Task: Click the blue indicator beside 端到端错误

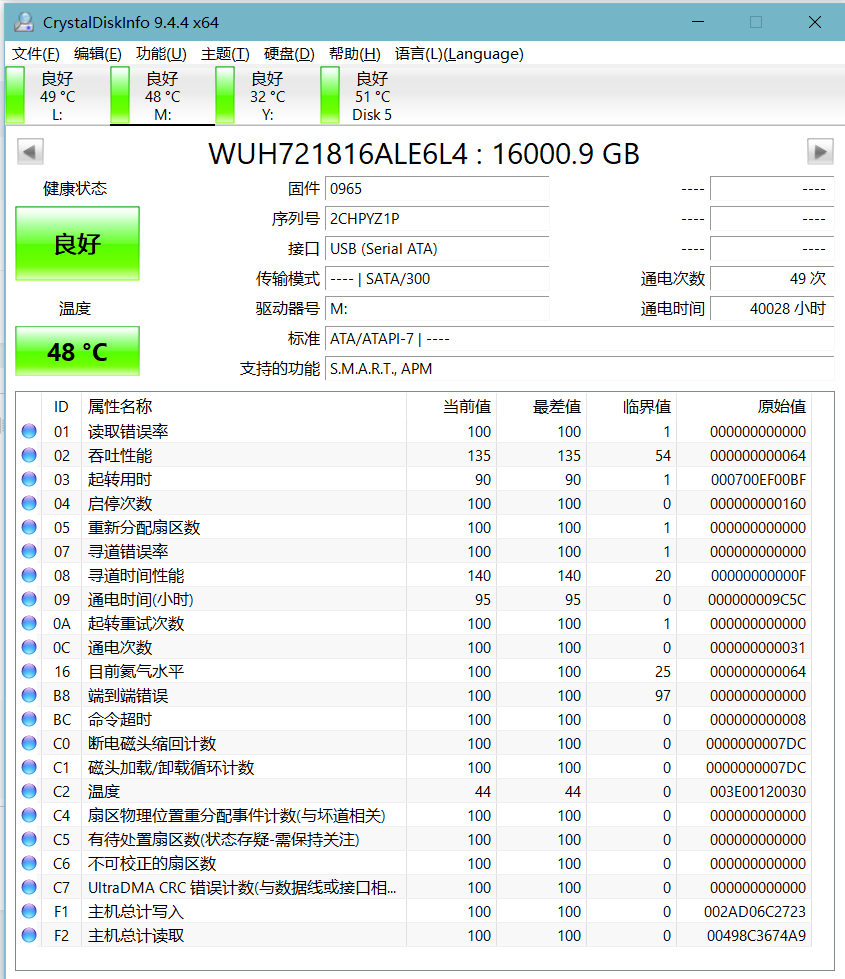Action: (29, 695)
